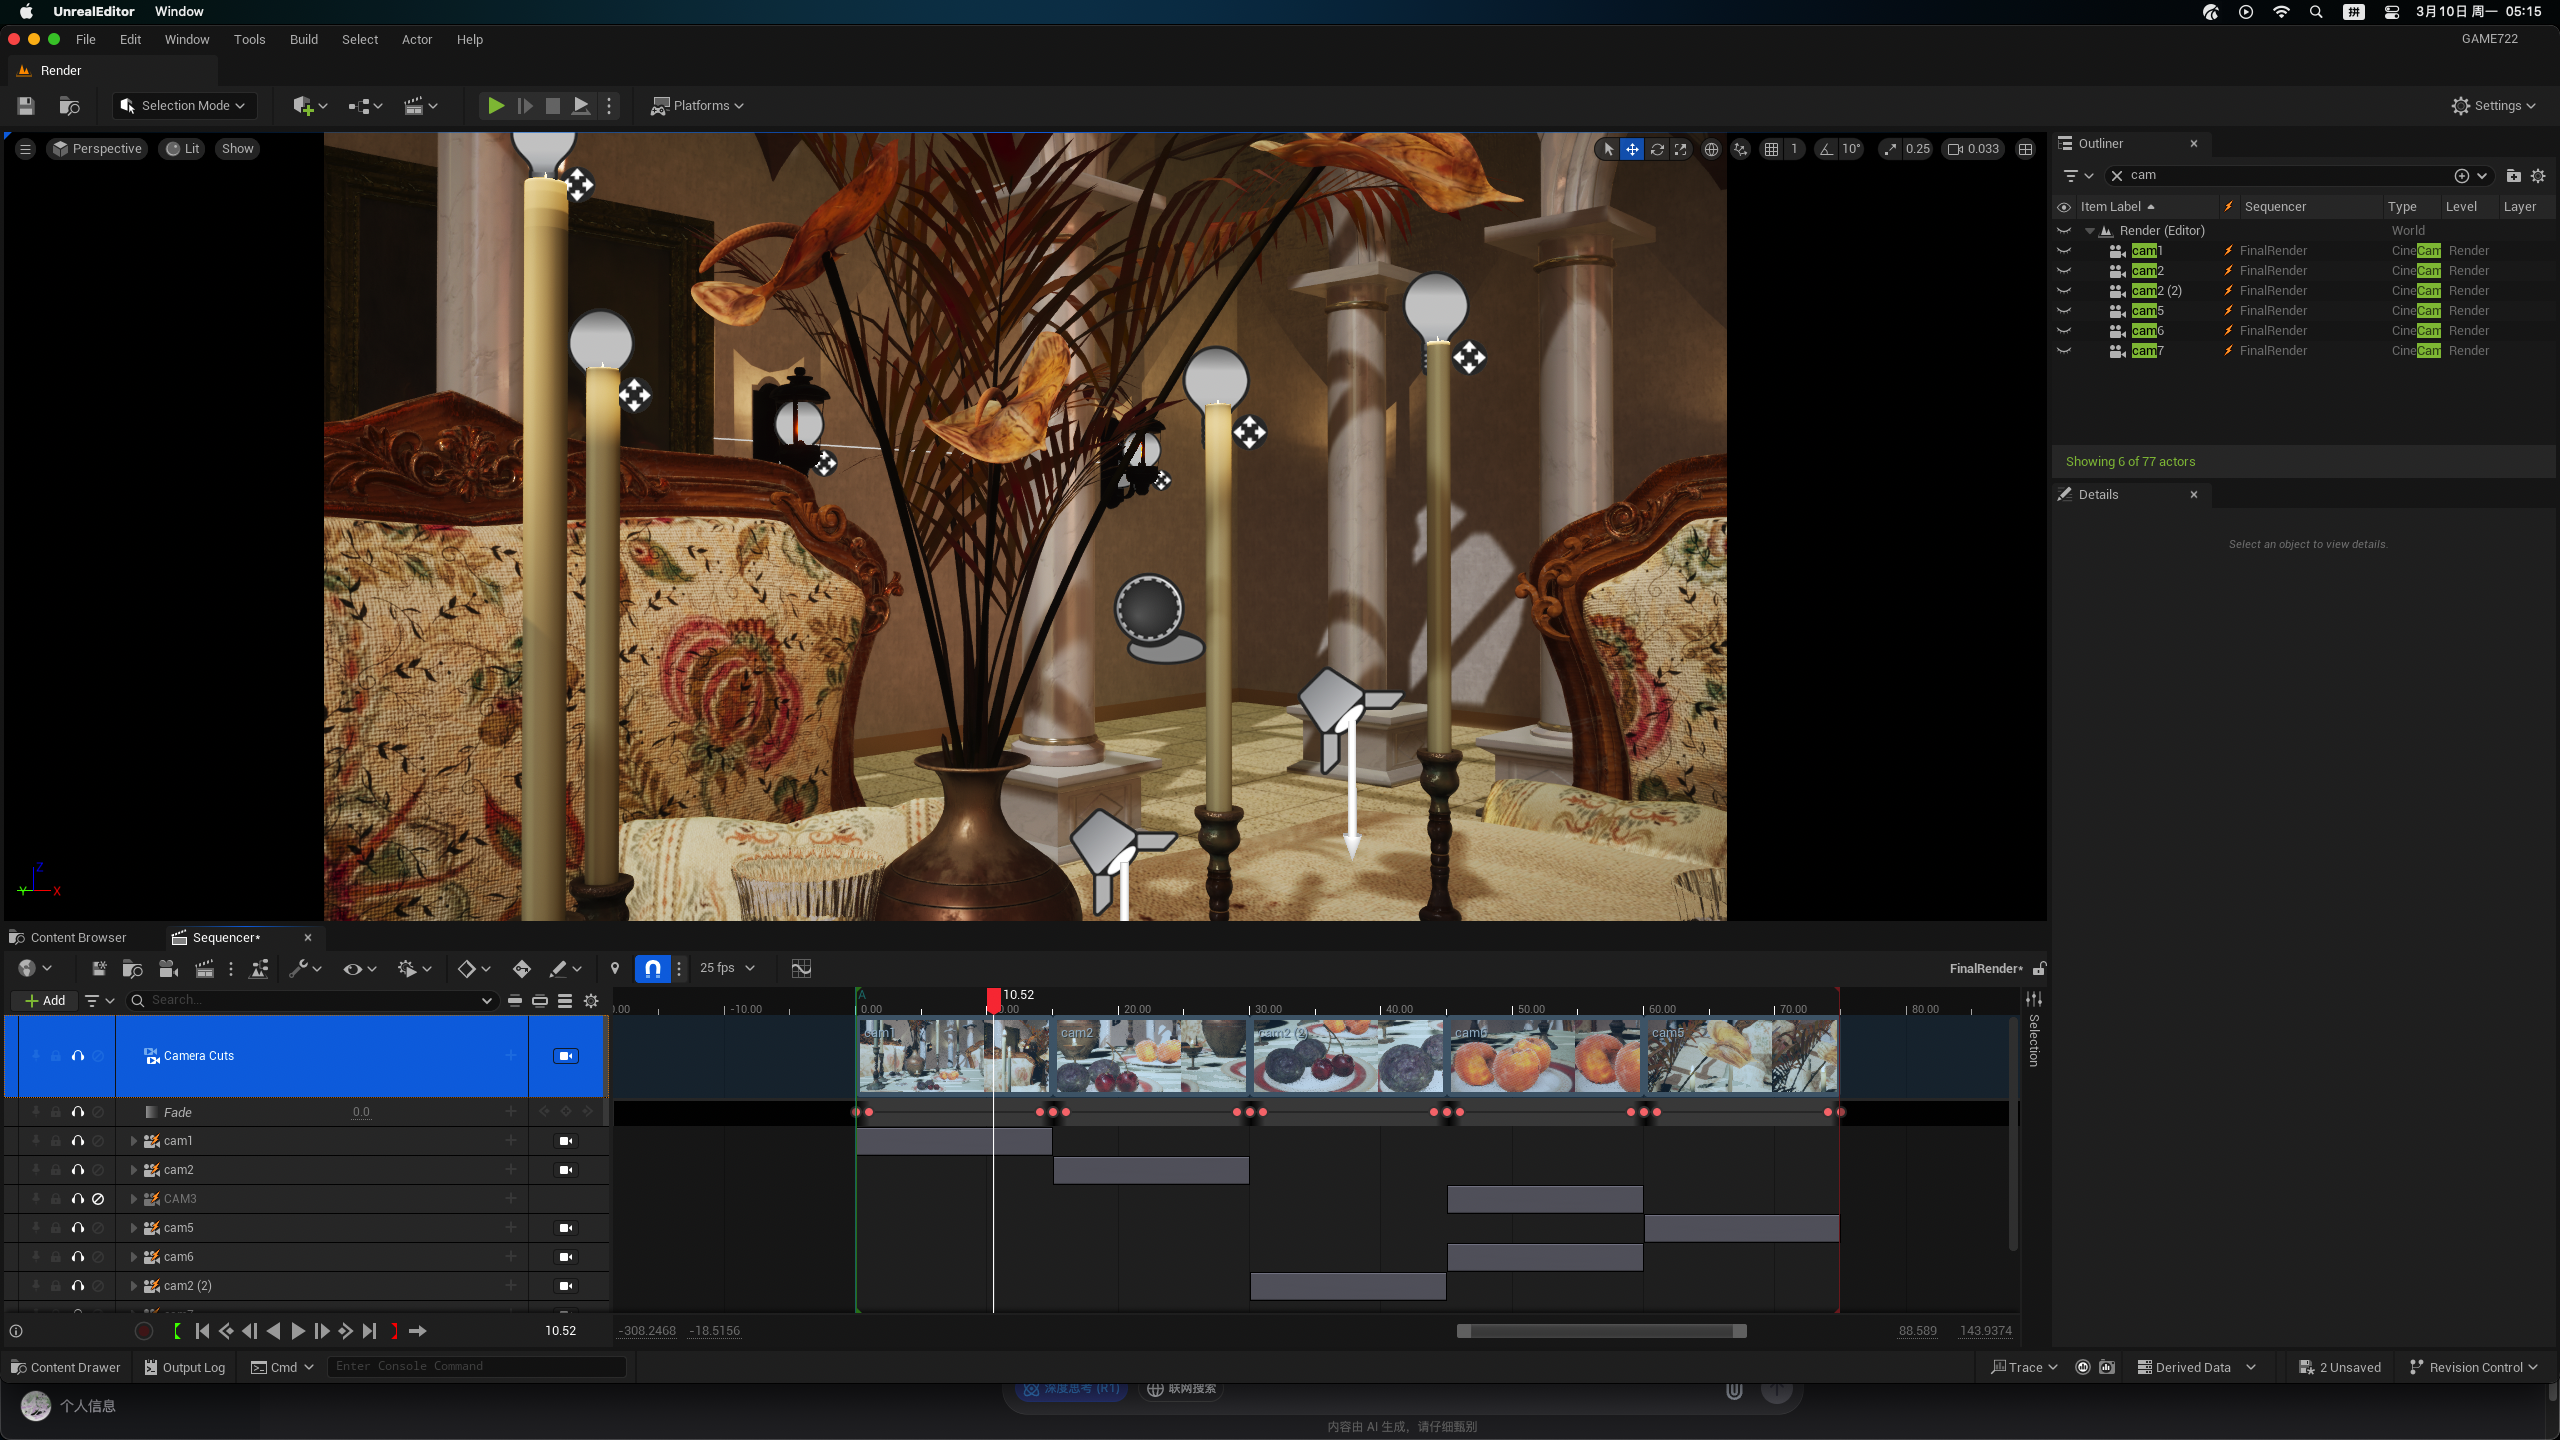Screen dimensions: 2560x1440
Task: Click the Add track button in Sequencer
Action: pyautogui.click(x=45, y=1000)
